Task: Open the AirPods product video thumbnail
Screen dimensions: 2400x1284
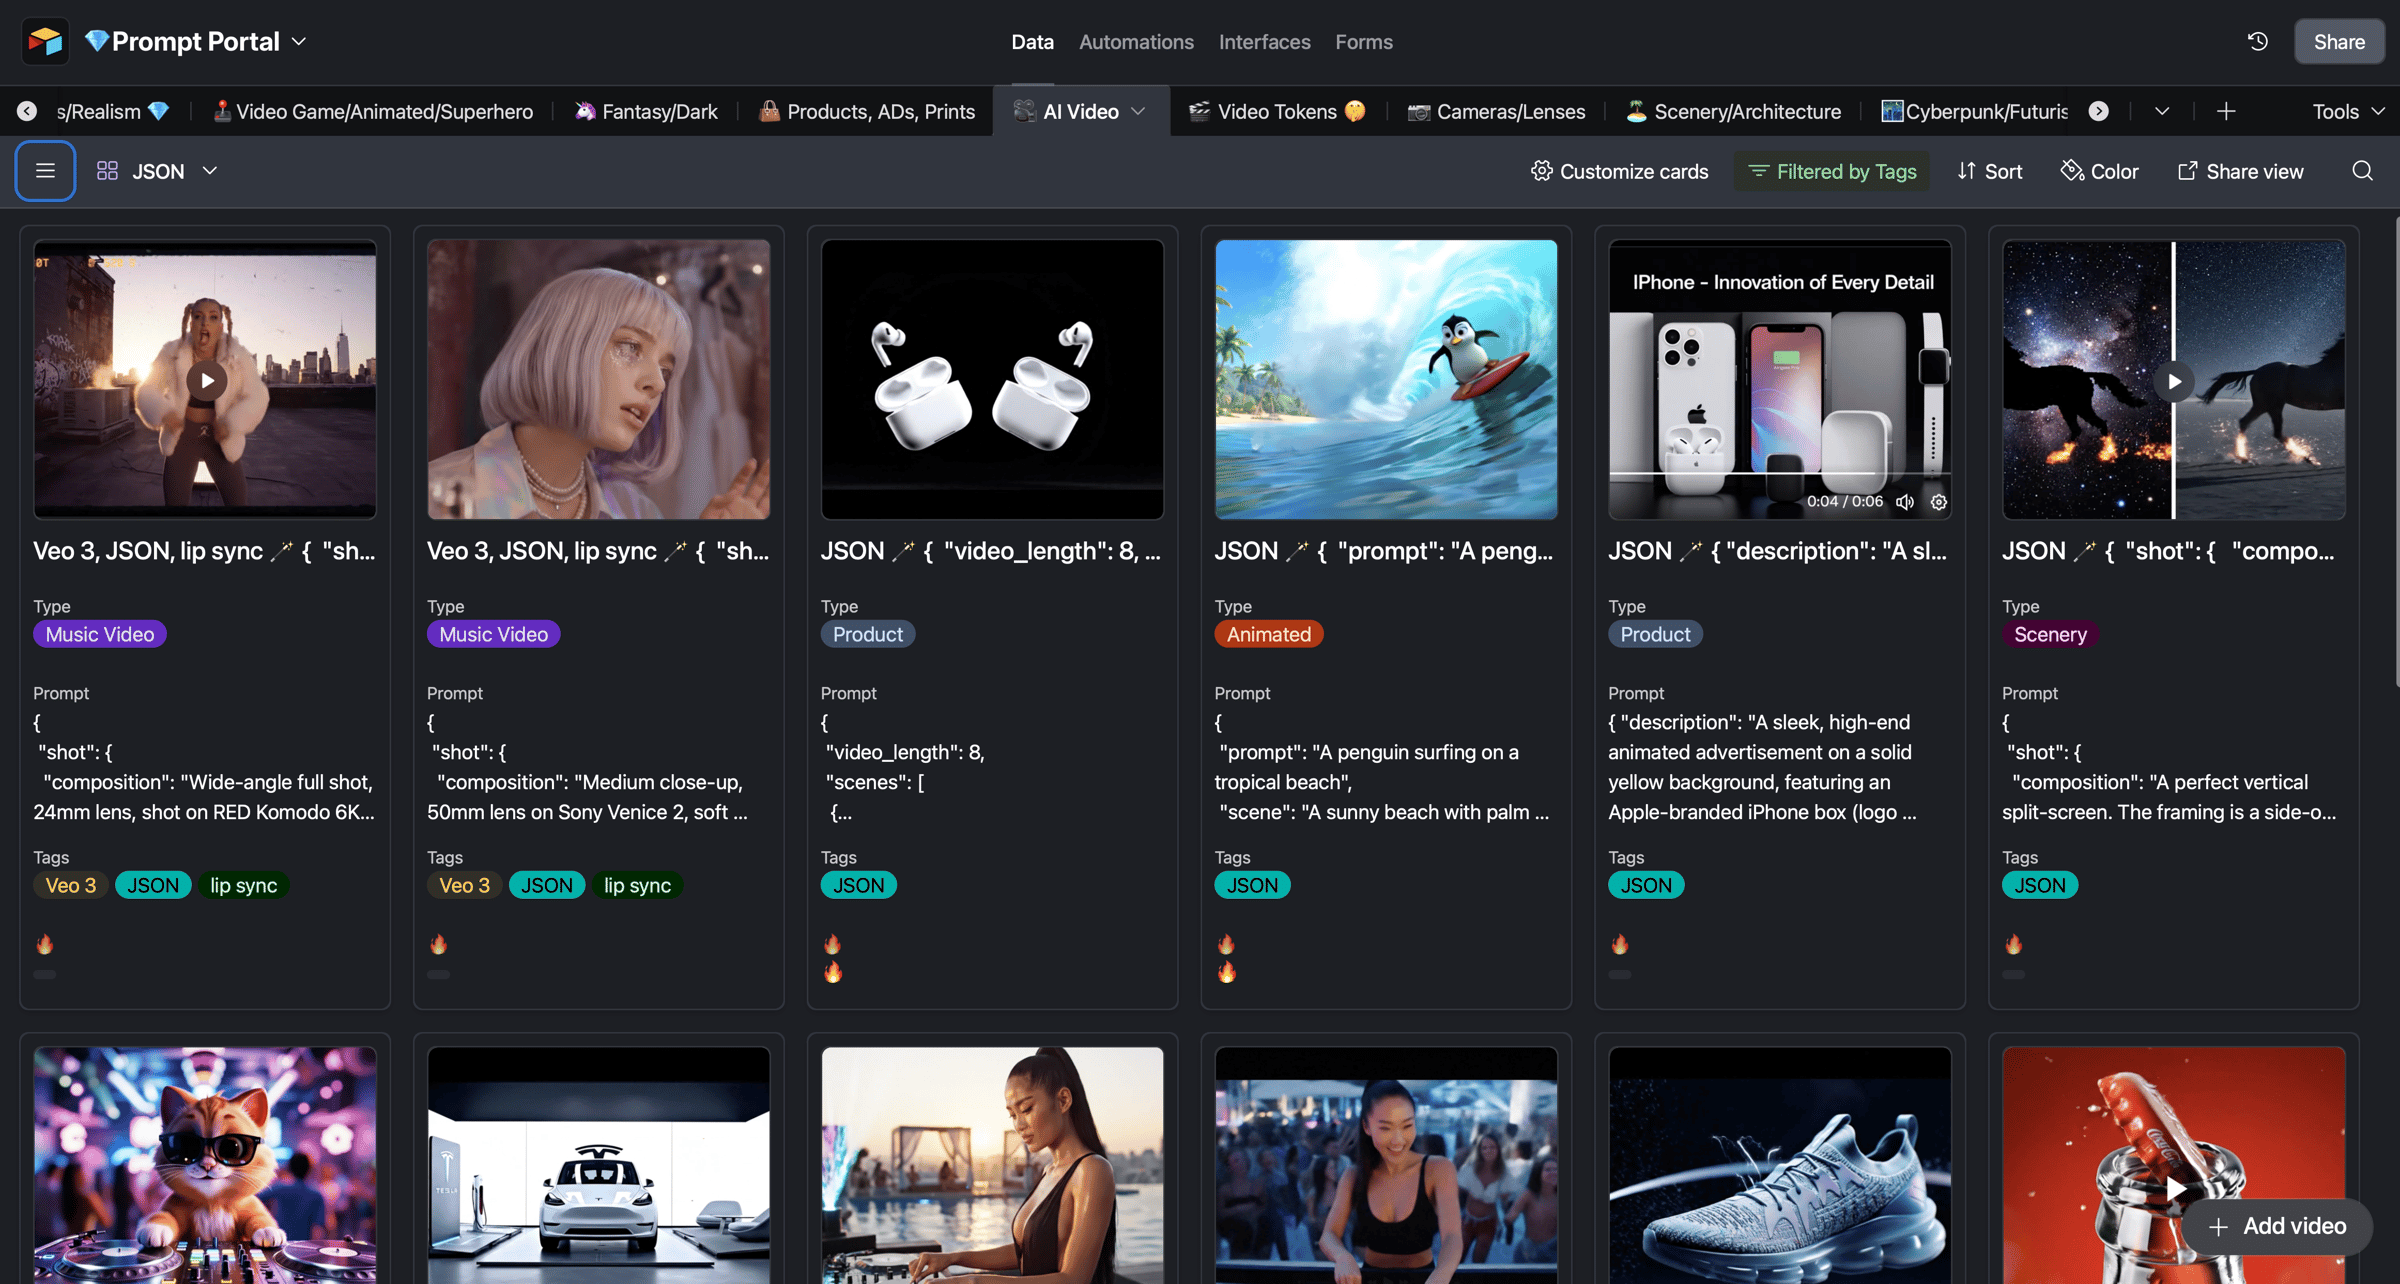Action: [x=992, y=379]
